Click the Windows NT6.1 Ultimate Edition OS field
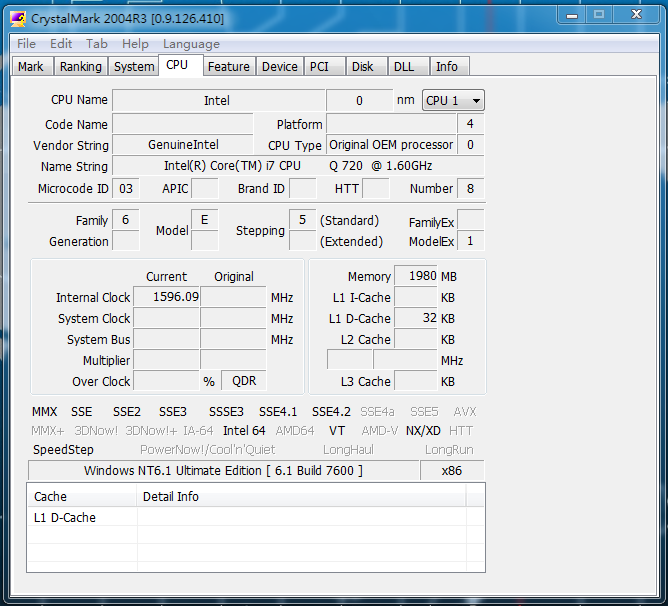 [x=223, y=470]
